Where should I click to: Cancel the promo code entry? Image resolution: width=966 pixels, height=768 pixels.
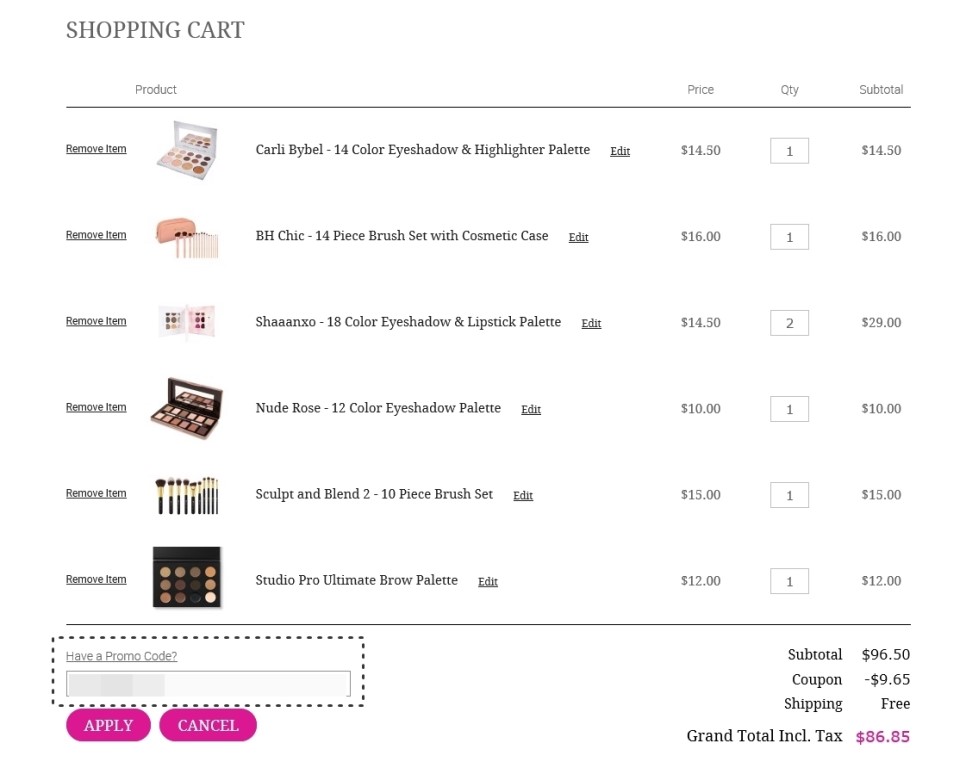pos(208,726)
